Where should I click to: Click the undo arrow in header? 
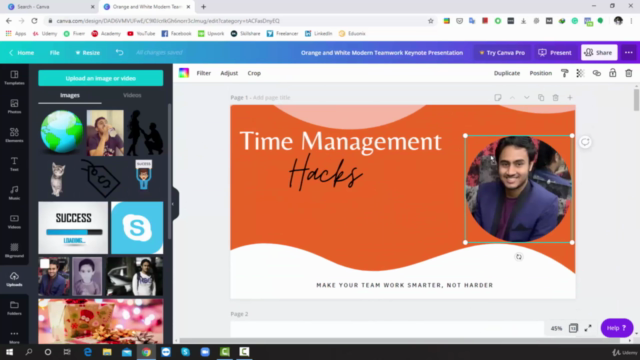point(119,52)
